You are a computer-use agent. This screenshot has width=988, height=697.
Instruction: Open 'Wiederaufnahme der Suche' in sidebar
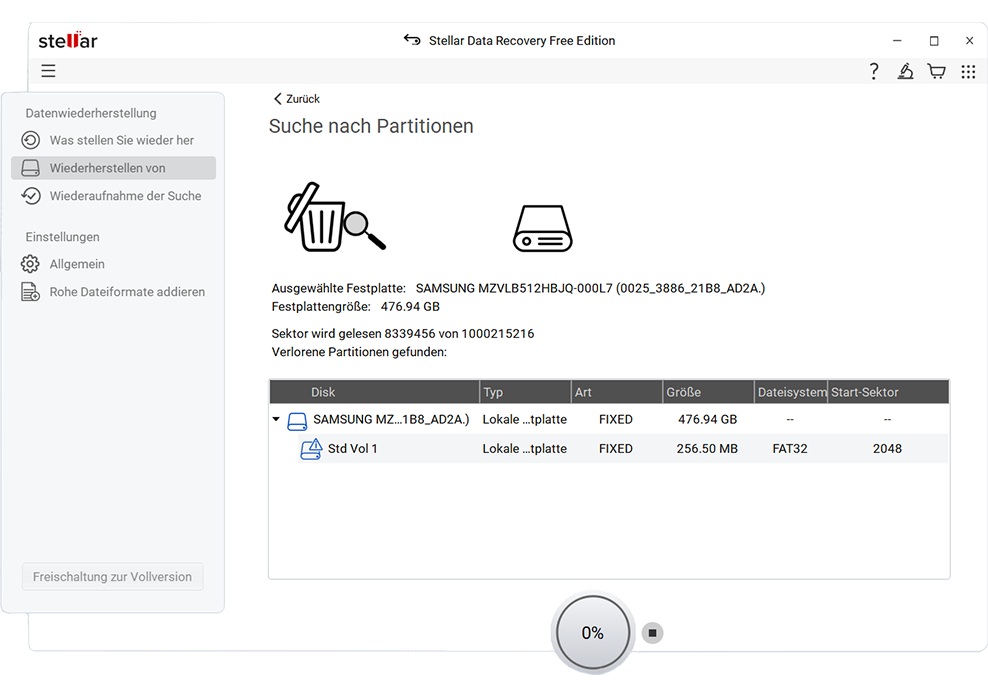coord(113,196)
